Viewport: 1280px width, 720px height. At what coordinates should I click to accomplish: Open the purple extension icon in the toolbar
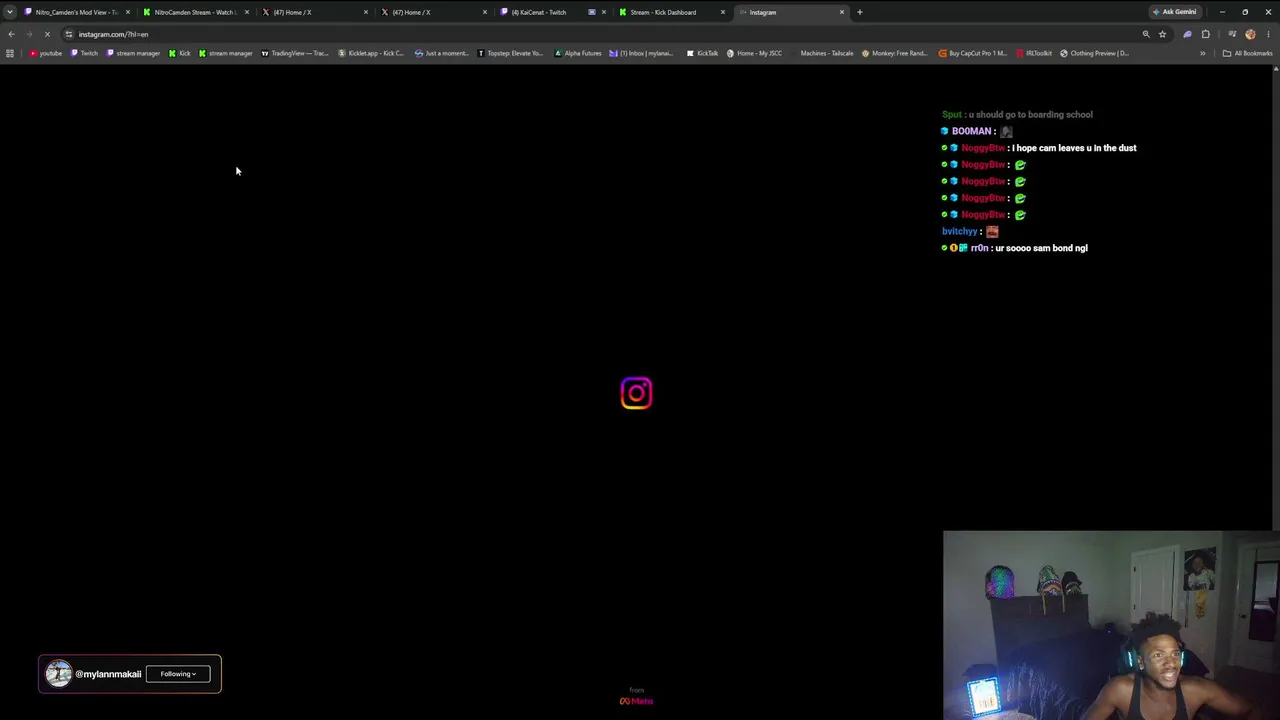(x=1187, y=34)
